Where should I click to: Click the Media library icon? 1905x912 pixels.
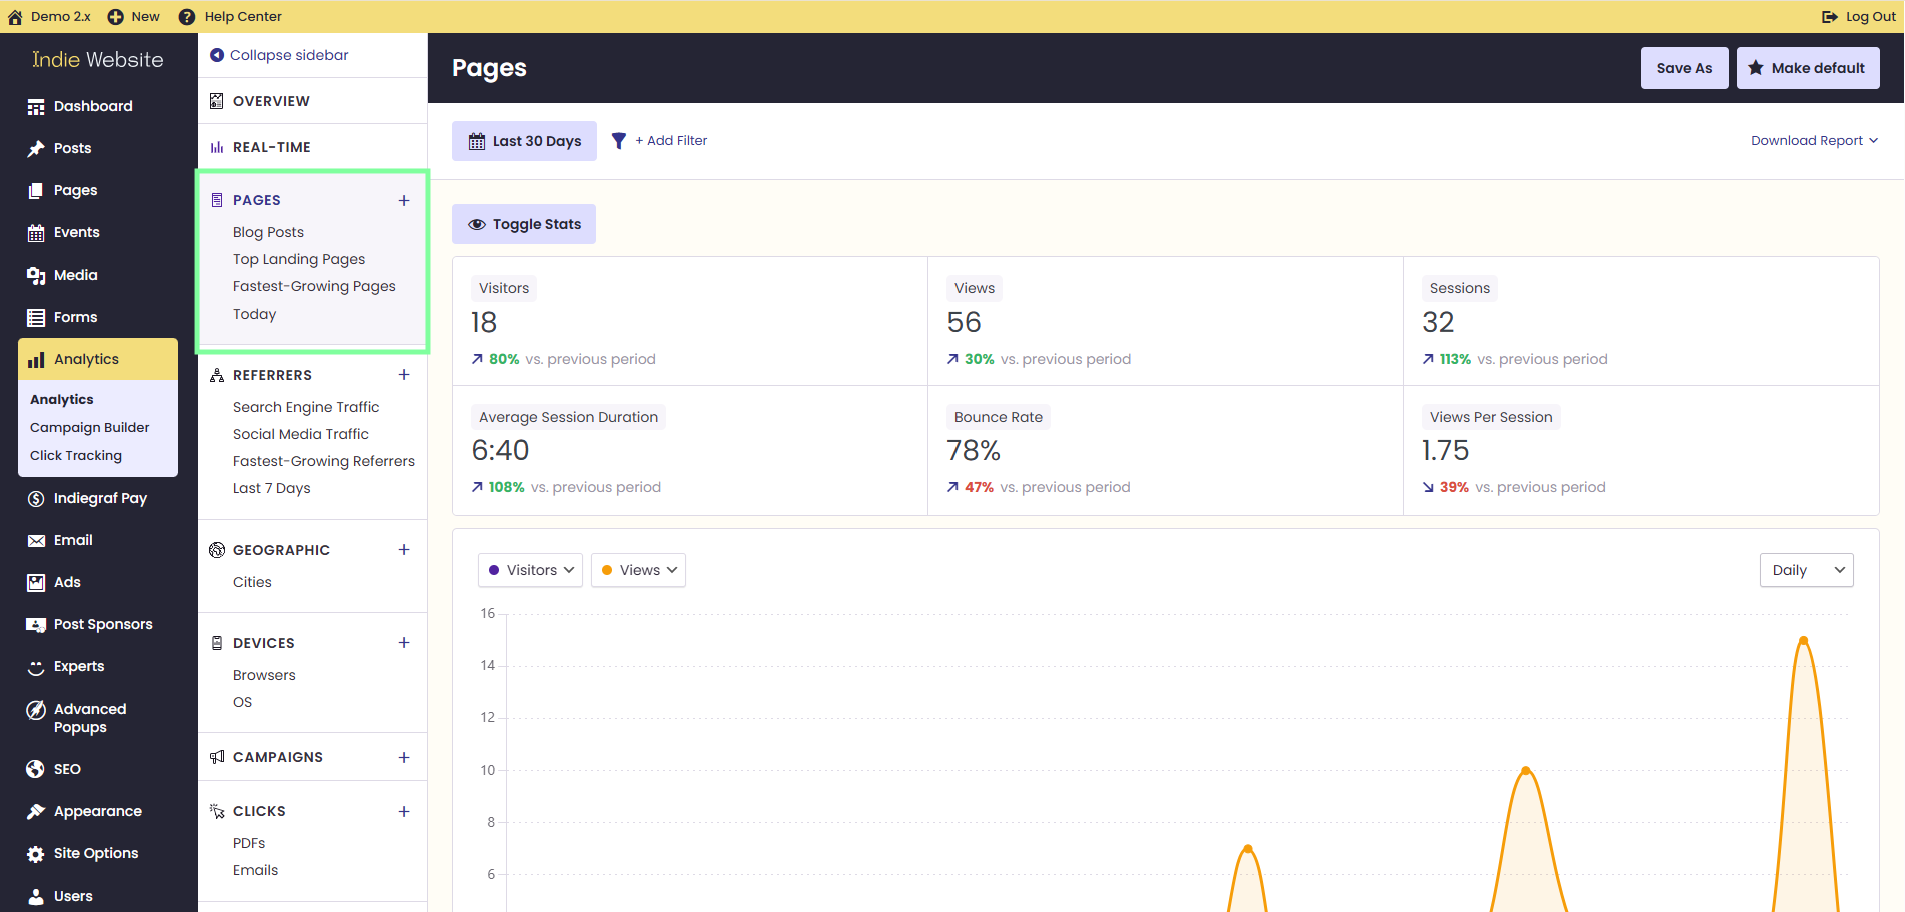[x=36, y=275]
